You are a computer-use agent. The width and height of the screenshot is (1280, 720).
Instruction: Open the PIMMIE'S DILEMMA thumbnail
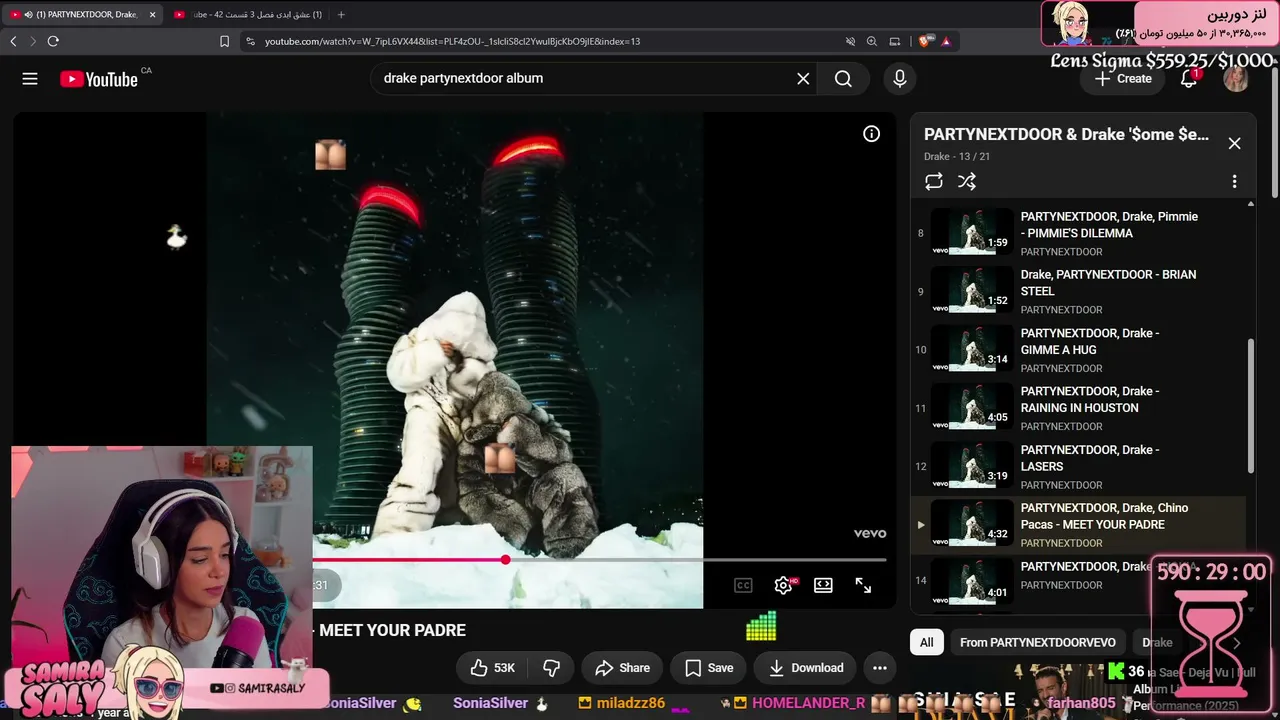tap(972, 232)
